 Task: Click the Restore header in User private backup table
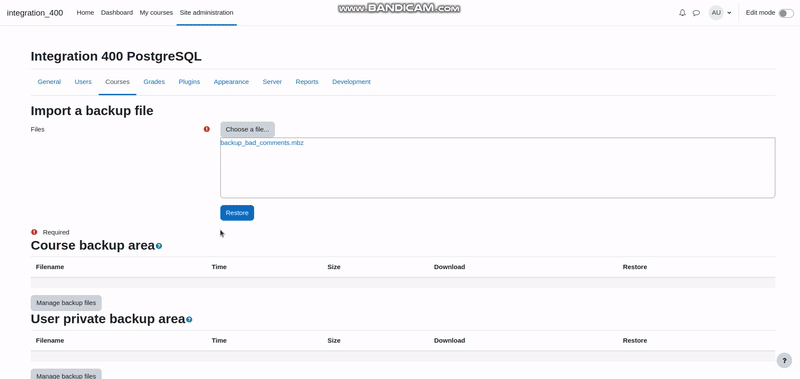(x=635, y=340)
